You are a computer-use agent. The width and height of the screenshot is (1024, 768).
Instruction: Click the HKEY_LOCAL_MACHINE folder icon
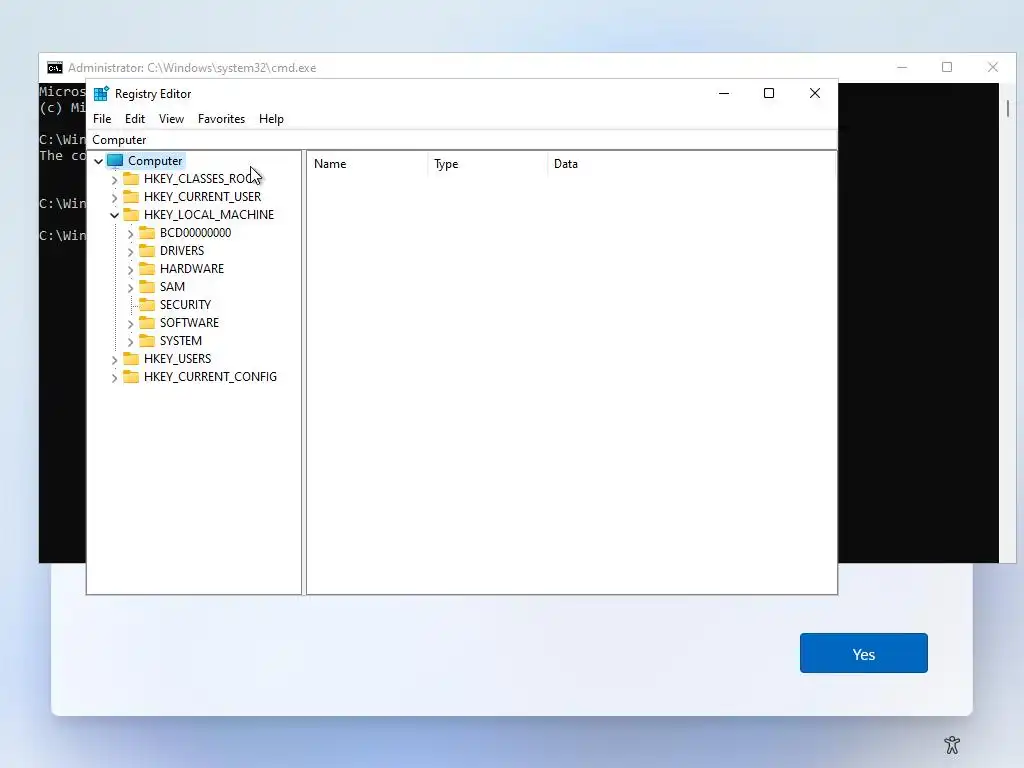click(x=131, y=214)
